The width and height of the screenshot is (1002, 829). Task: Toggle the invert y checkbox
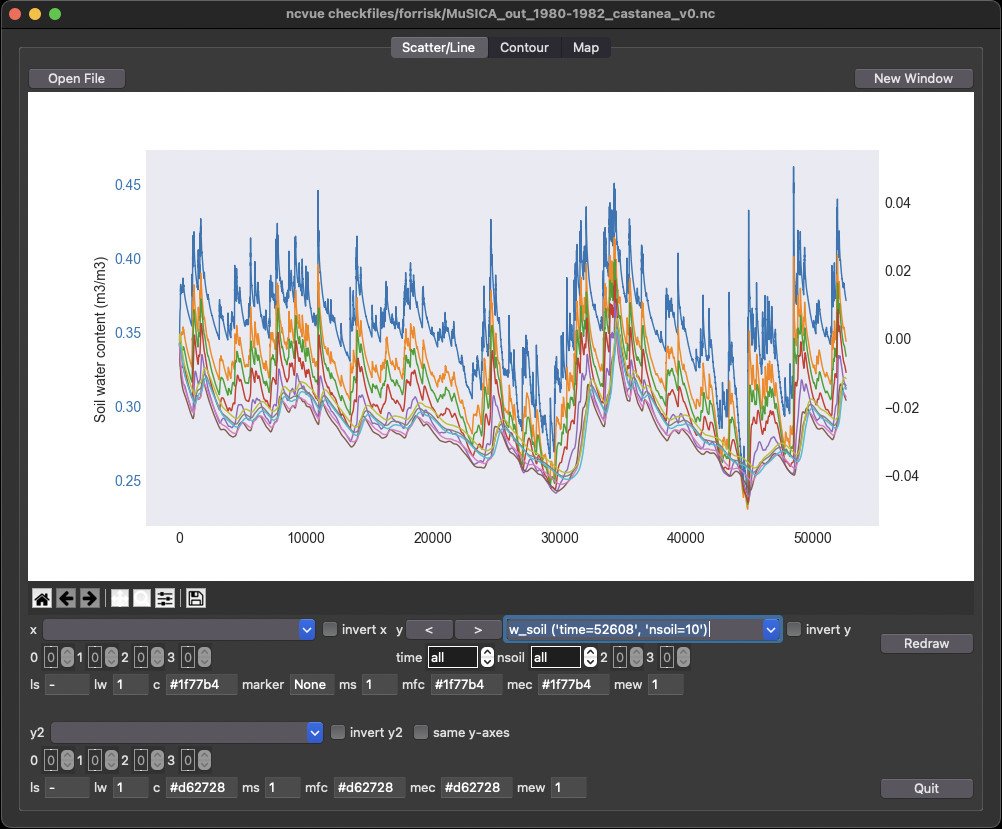(794, 630)
